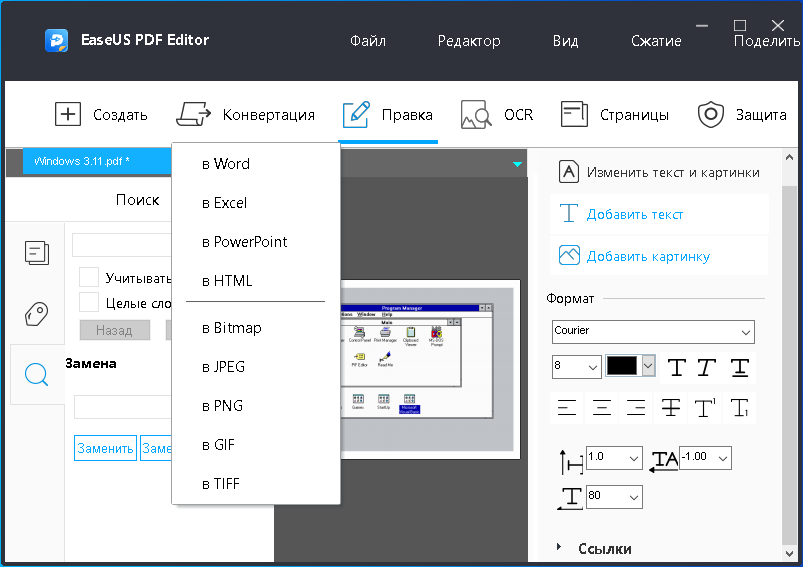
Task: Toggle italic text formatting
Action: pos(707,367)
